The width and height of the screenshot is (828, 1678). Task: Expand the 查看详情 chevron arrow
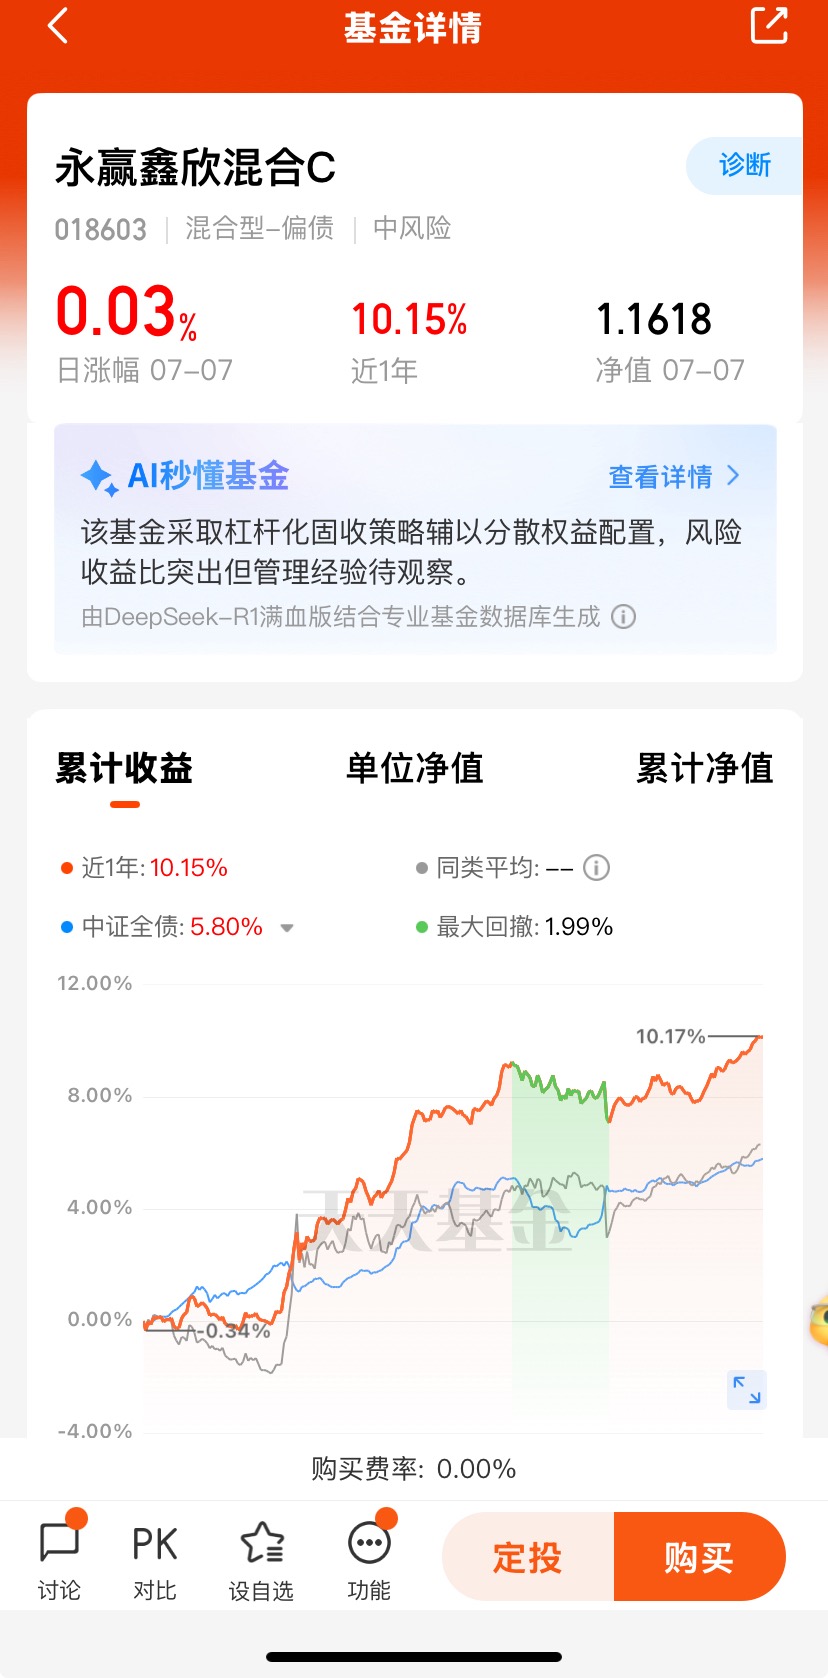(733, 475)
